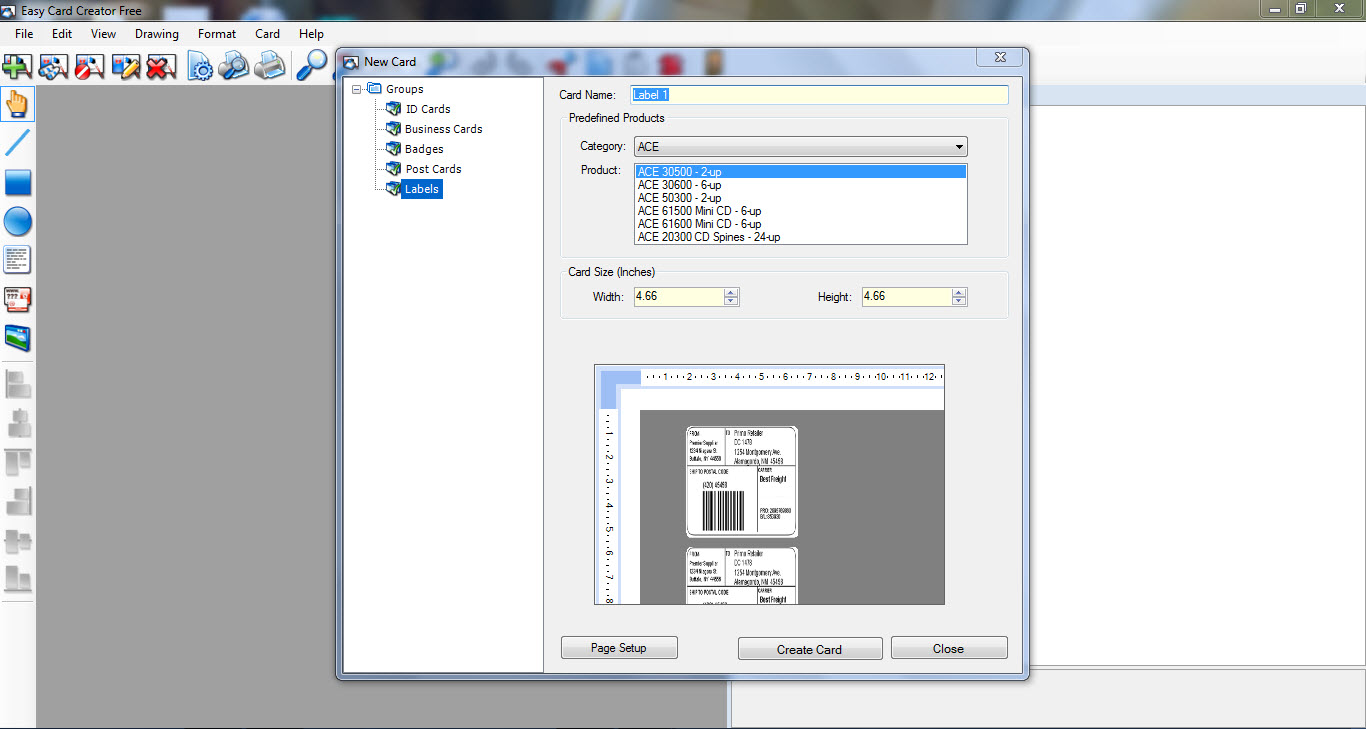Select Post Cards group in tree

pyautogui.click(x=433, y=169)
